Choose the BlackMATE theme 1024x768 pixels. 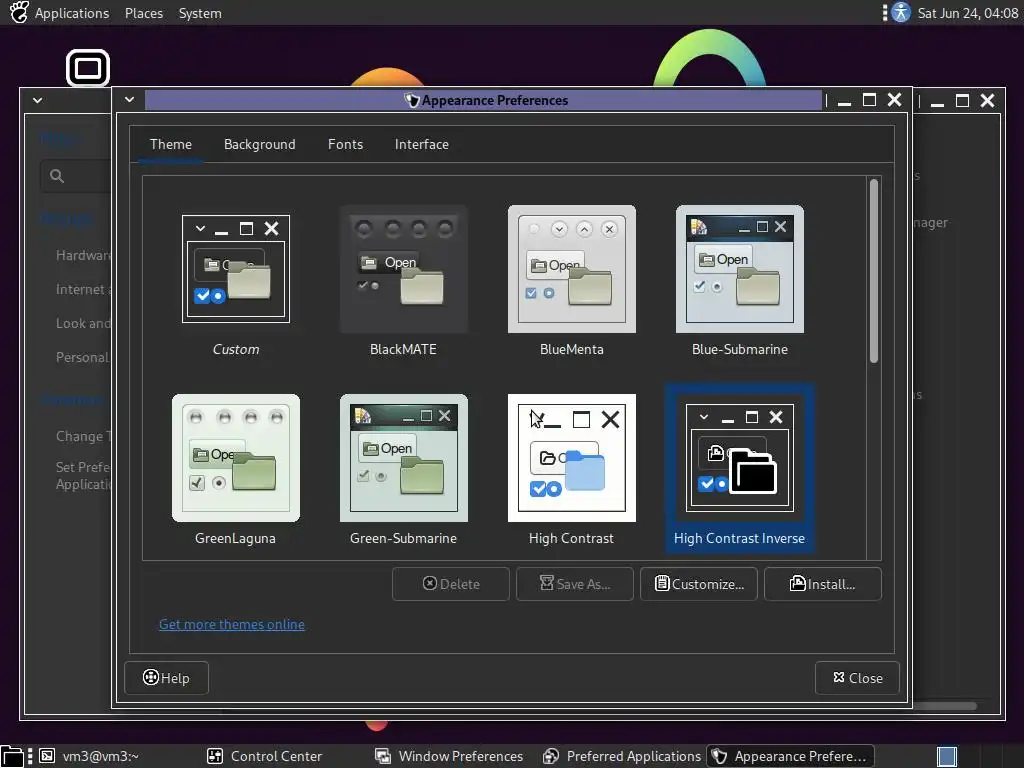(x=404, y=269)
